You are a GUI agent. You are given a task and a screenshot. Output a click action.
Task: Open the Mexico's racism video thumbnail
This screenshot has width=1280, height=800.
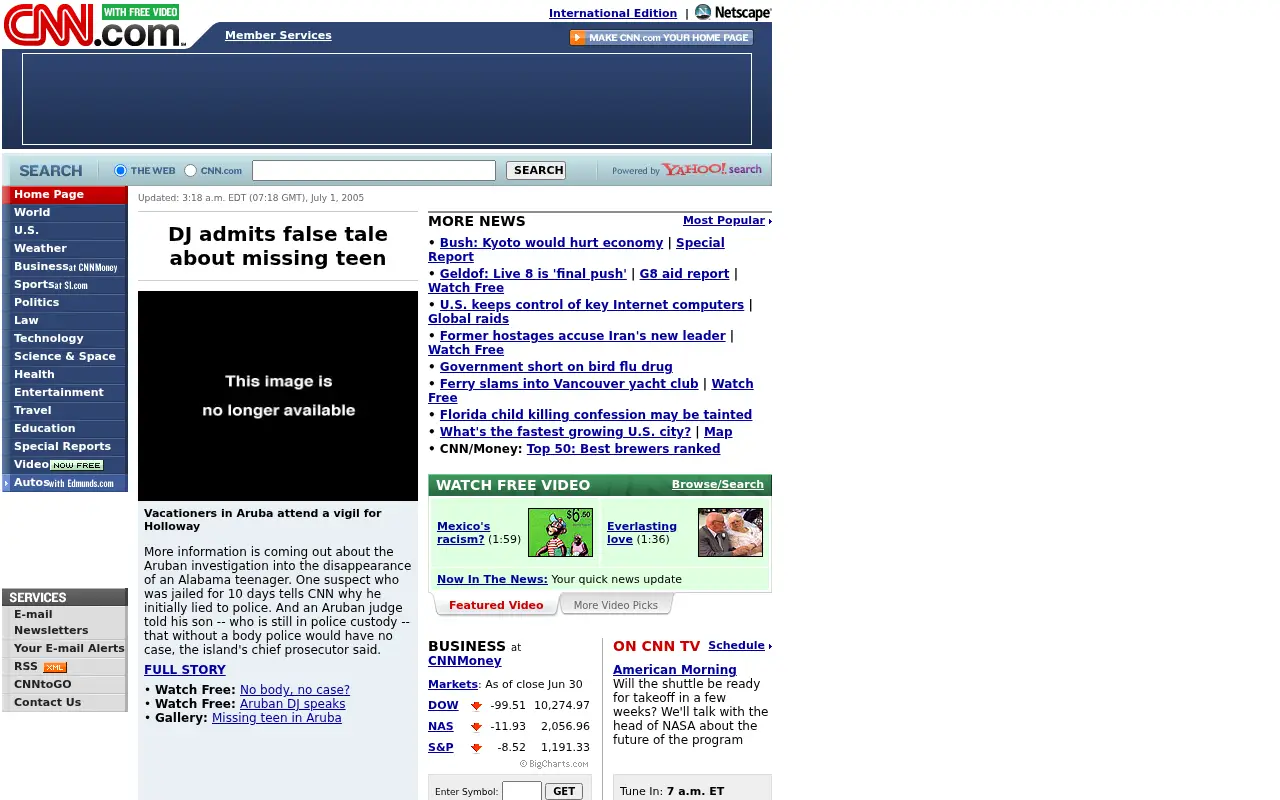click(x=560, y=532)
